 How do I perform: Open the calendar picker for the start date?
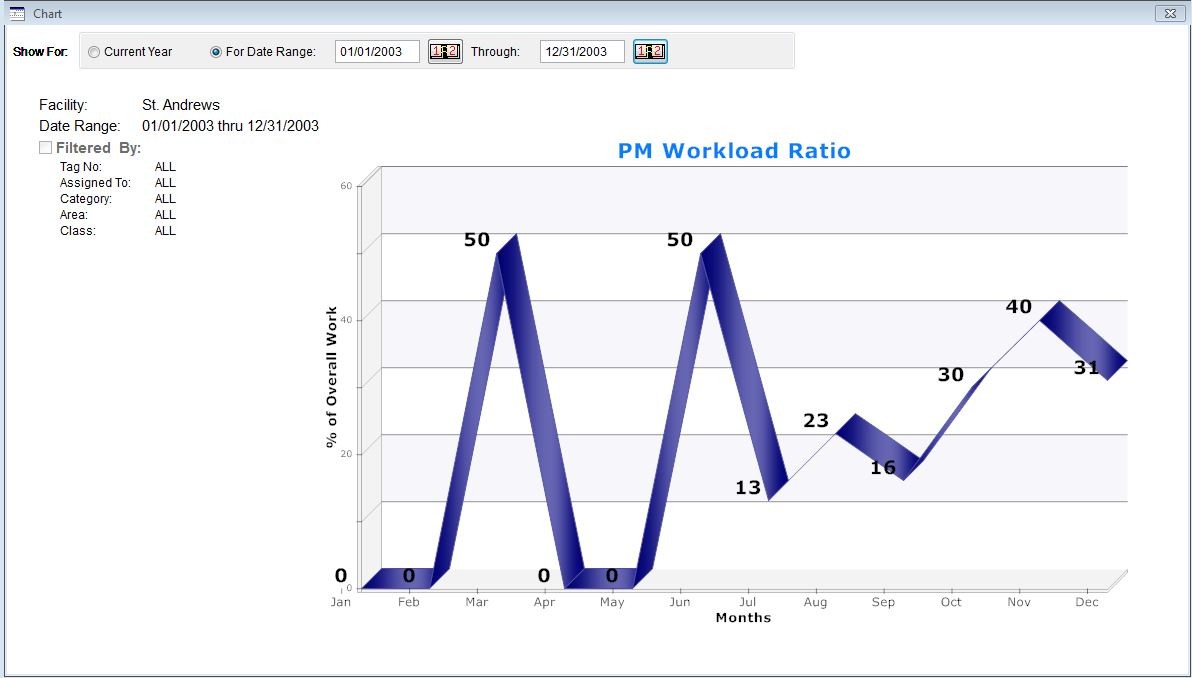(444, 51)
